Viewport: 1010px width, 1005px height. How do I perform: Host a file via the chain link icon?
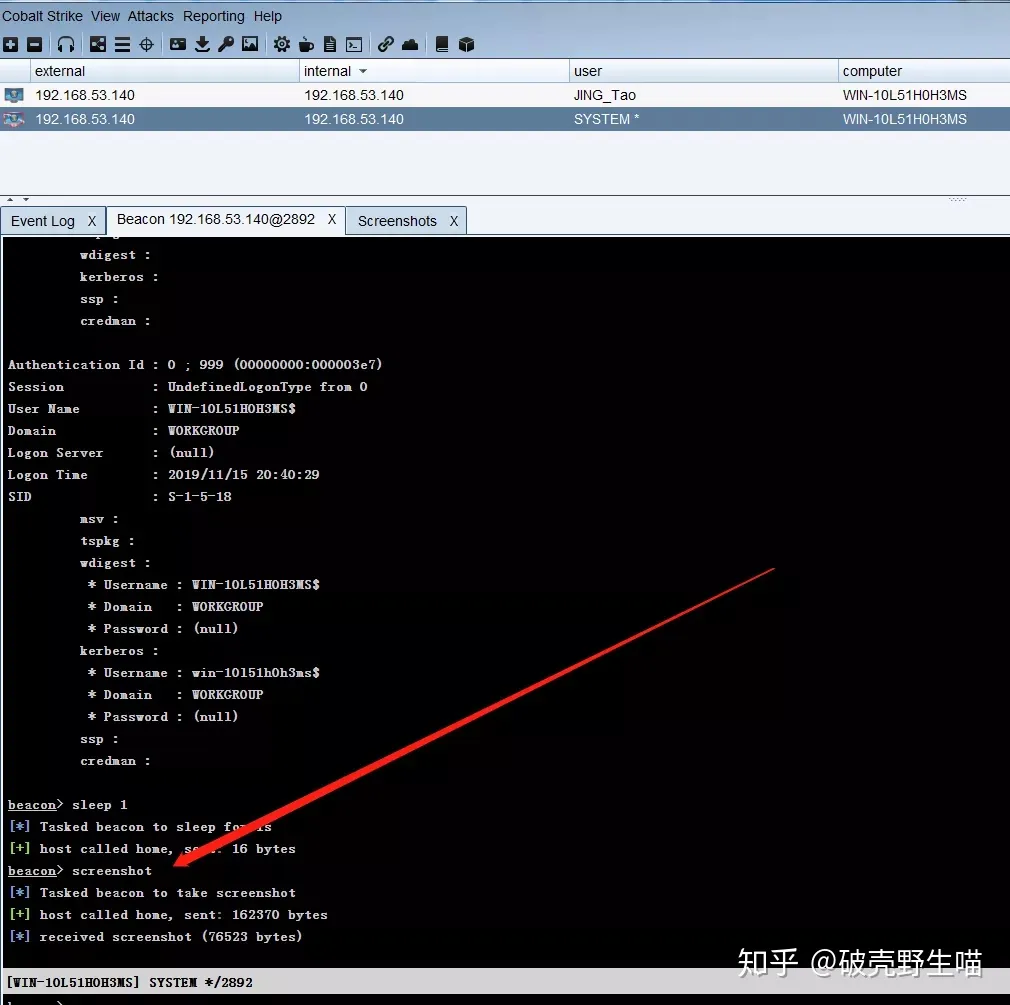[386, 44]
